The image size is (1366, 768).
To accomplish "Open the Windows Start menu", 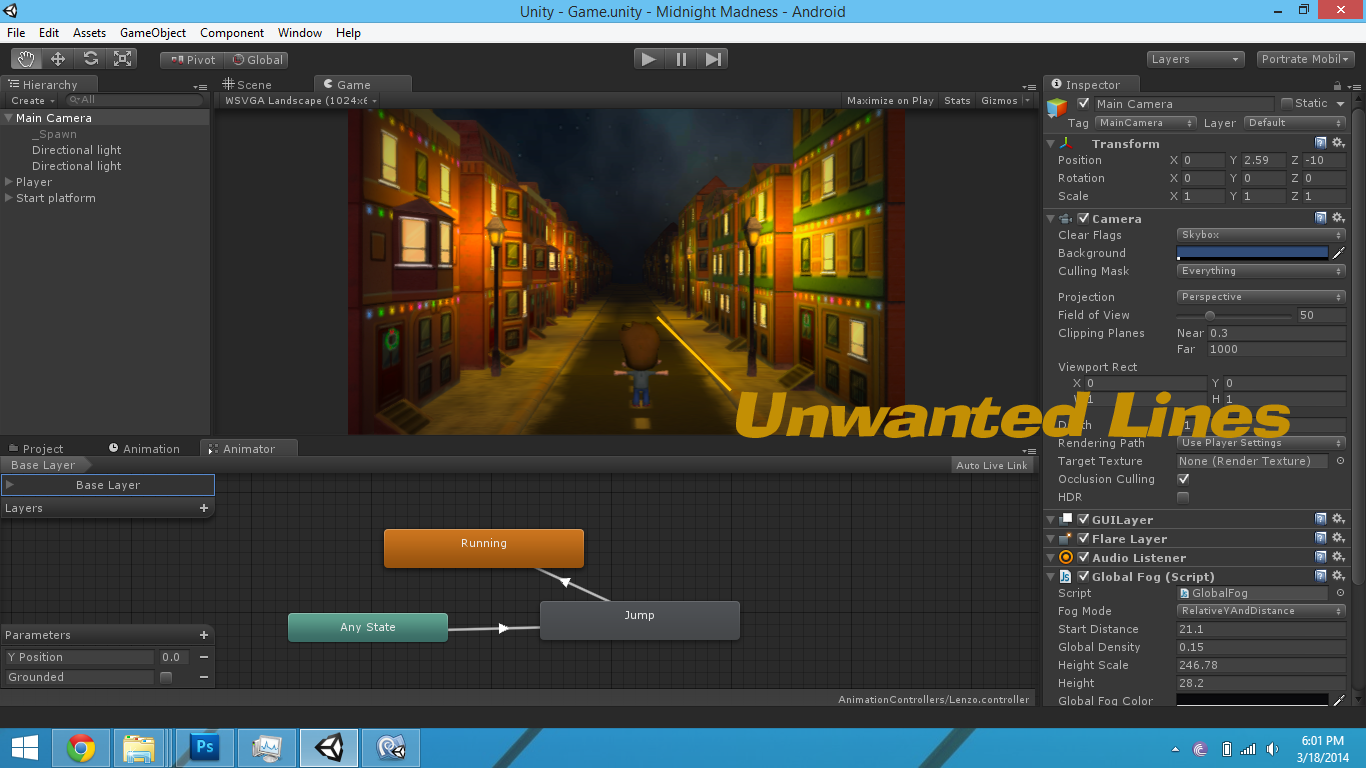I will 25,748.
